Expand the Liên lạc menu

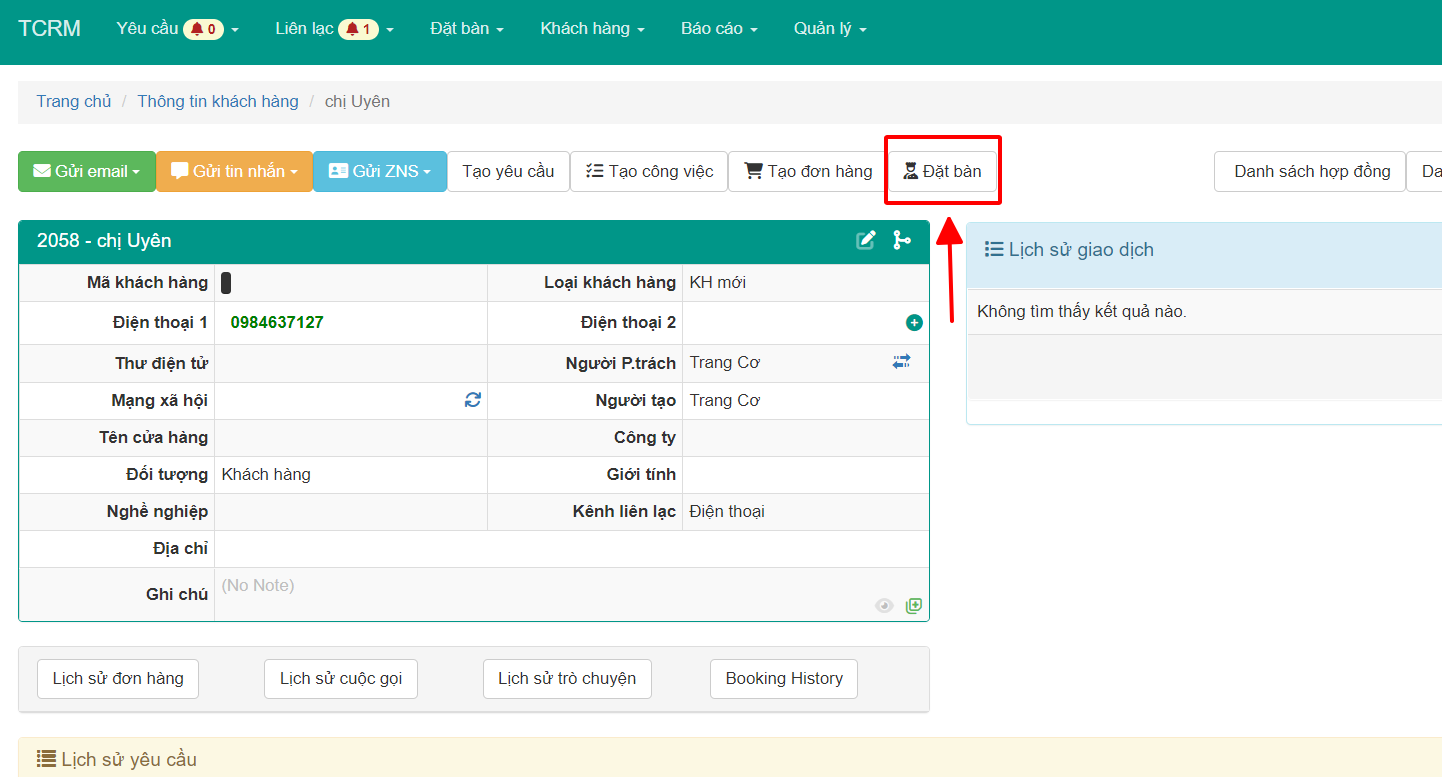pyautogui.click(x=335, y=29)
